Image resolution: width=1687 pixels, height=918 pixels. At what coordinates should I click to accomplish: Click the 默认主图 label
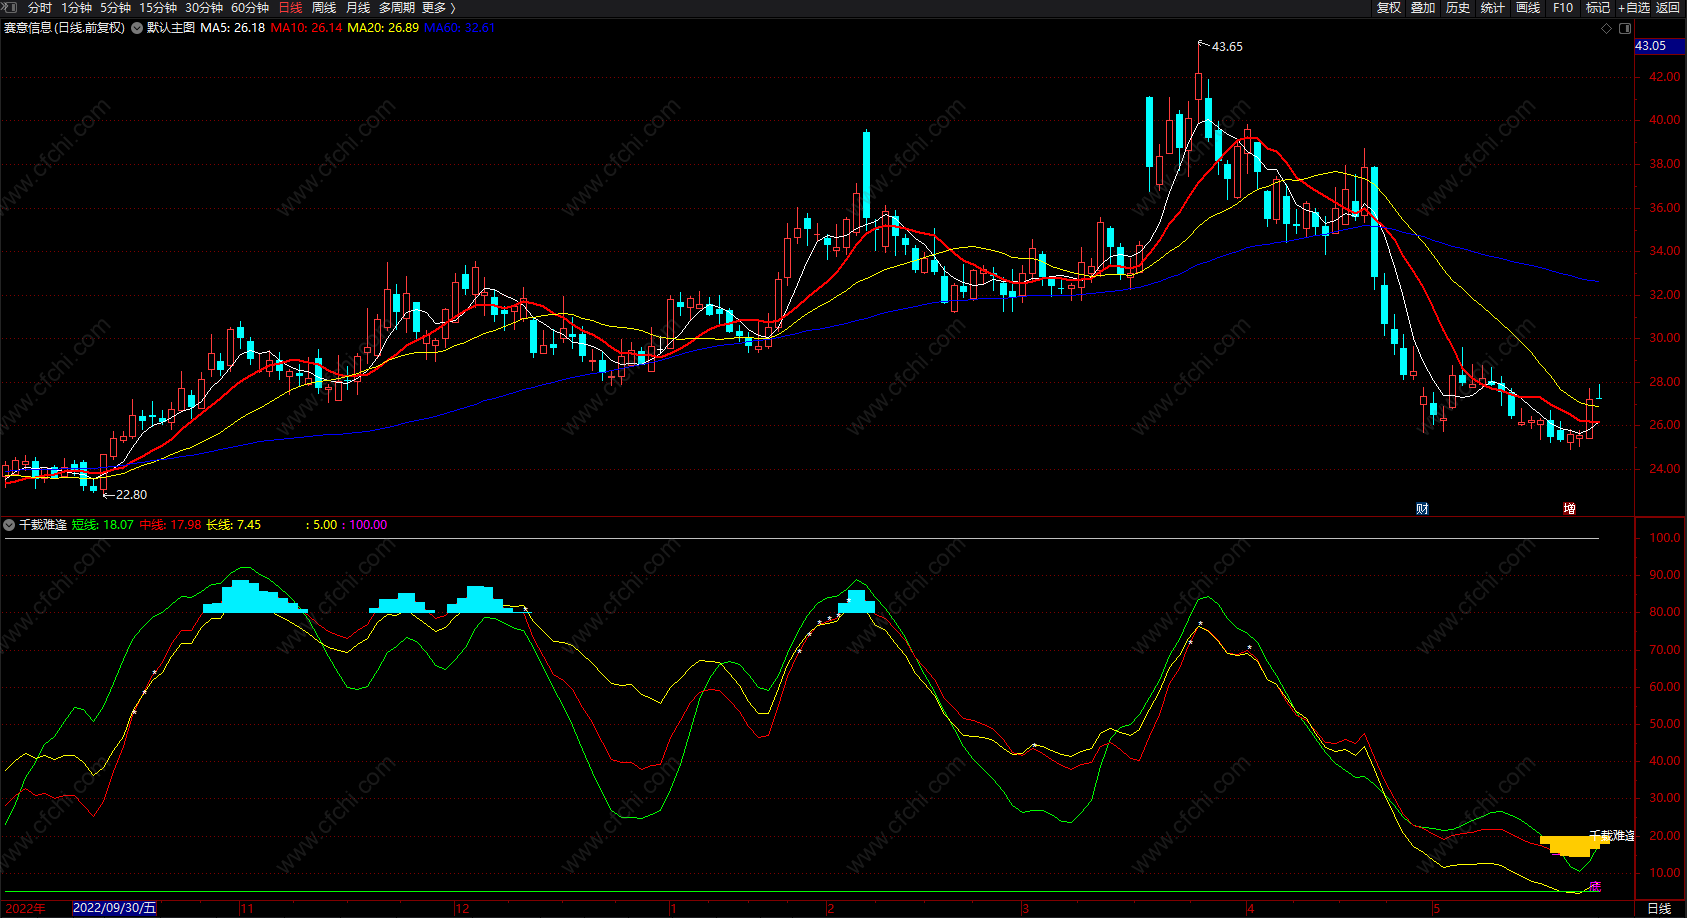pos(171,28)
